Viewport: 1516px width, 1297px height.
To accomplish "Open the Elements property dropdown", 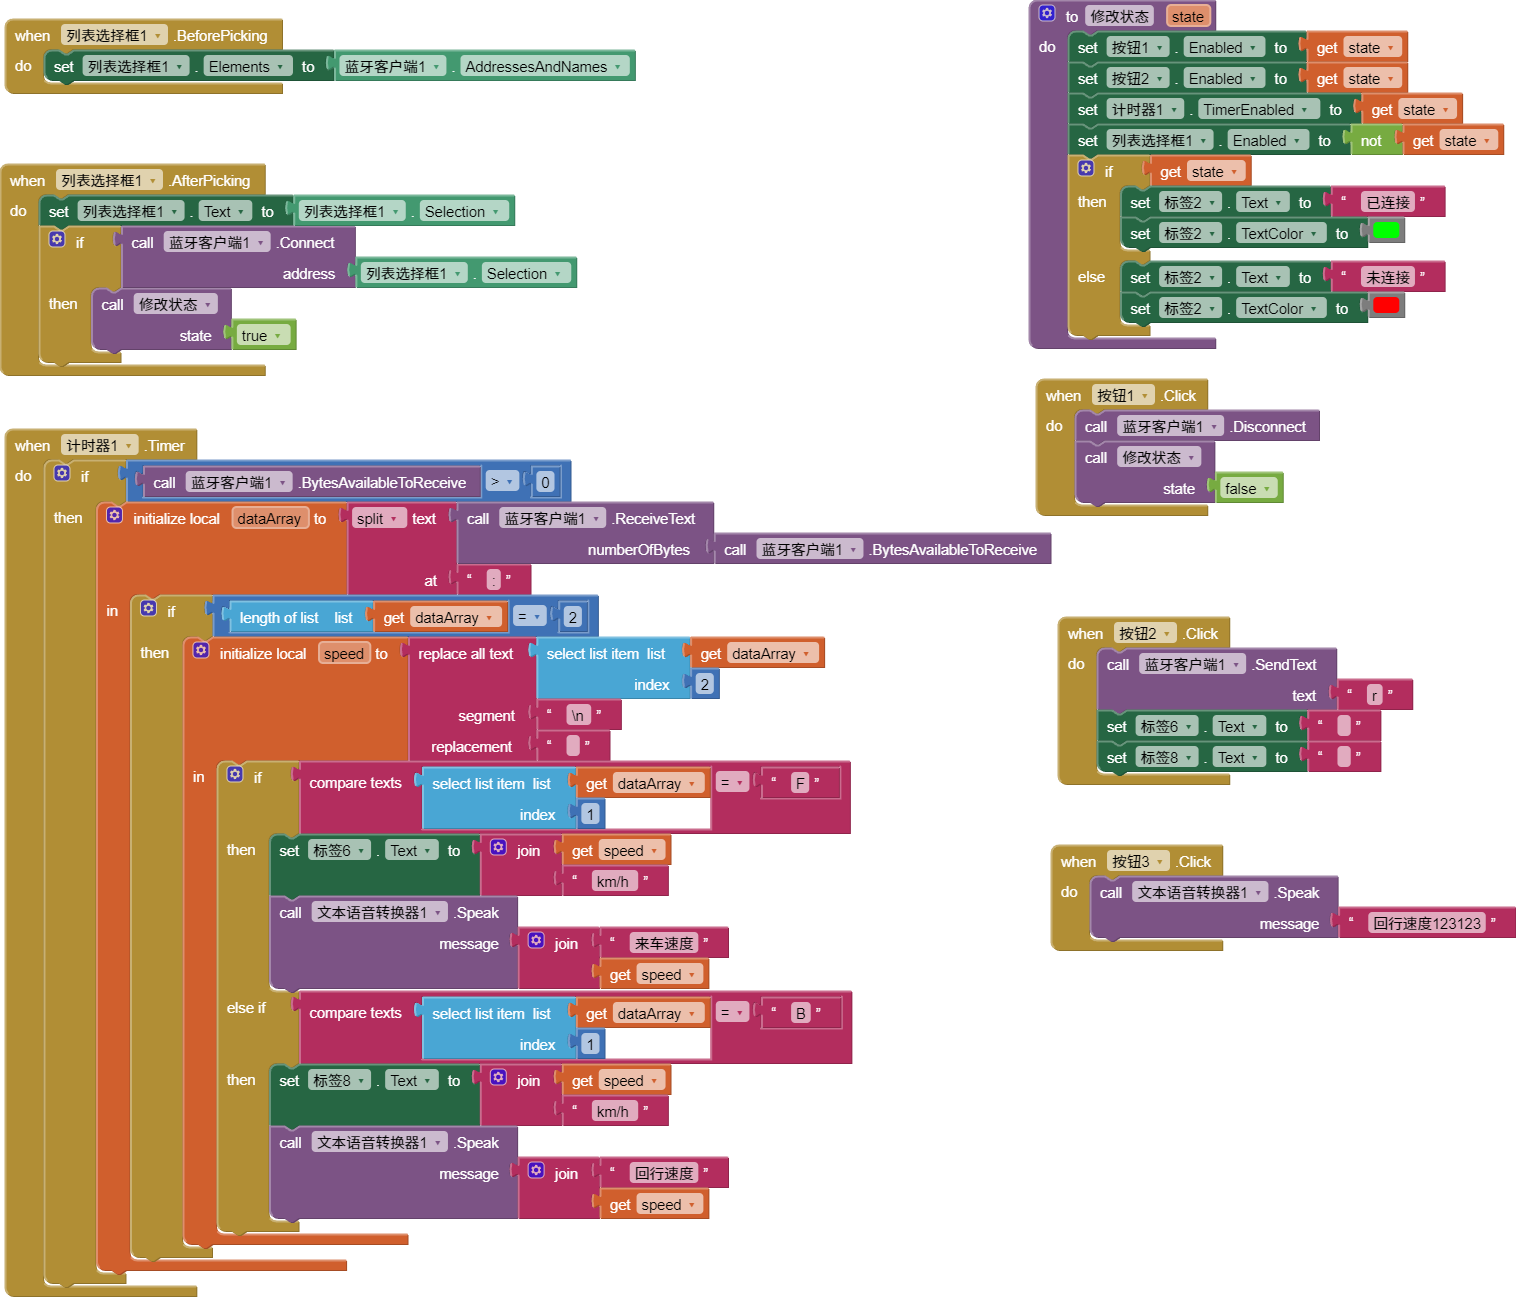I will [281, 67].
